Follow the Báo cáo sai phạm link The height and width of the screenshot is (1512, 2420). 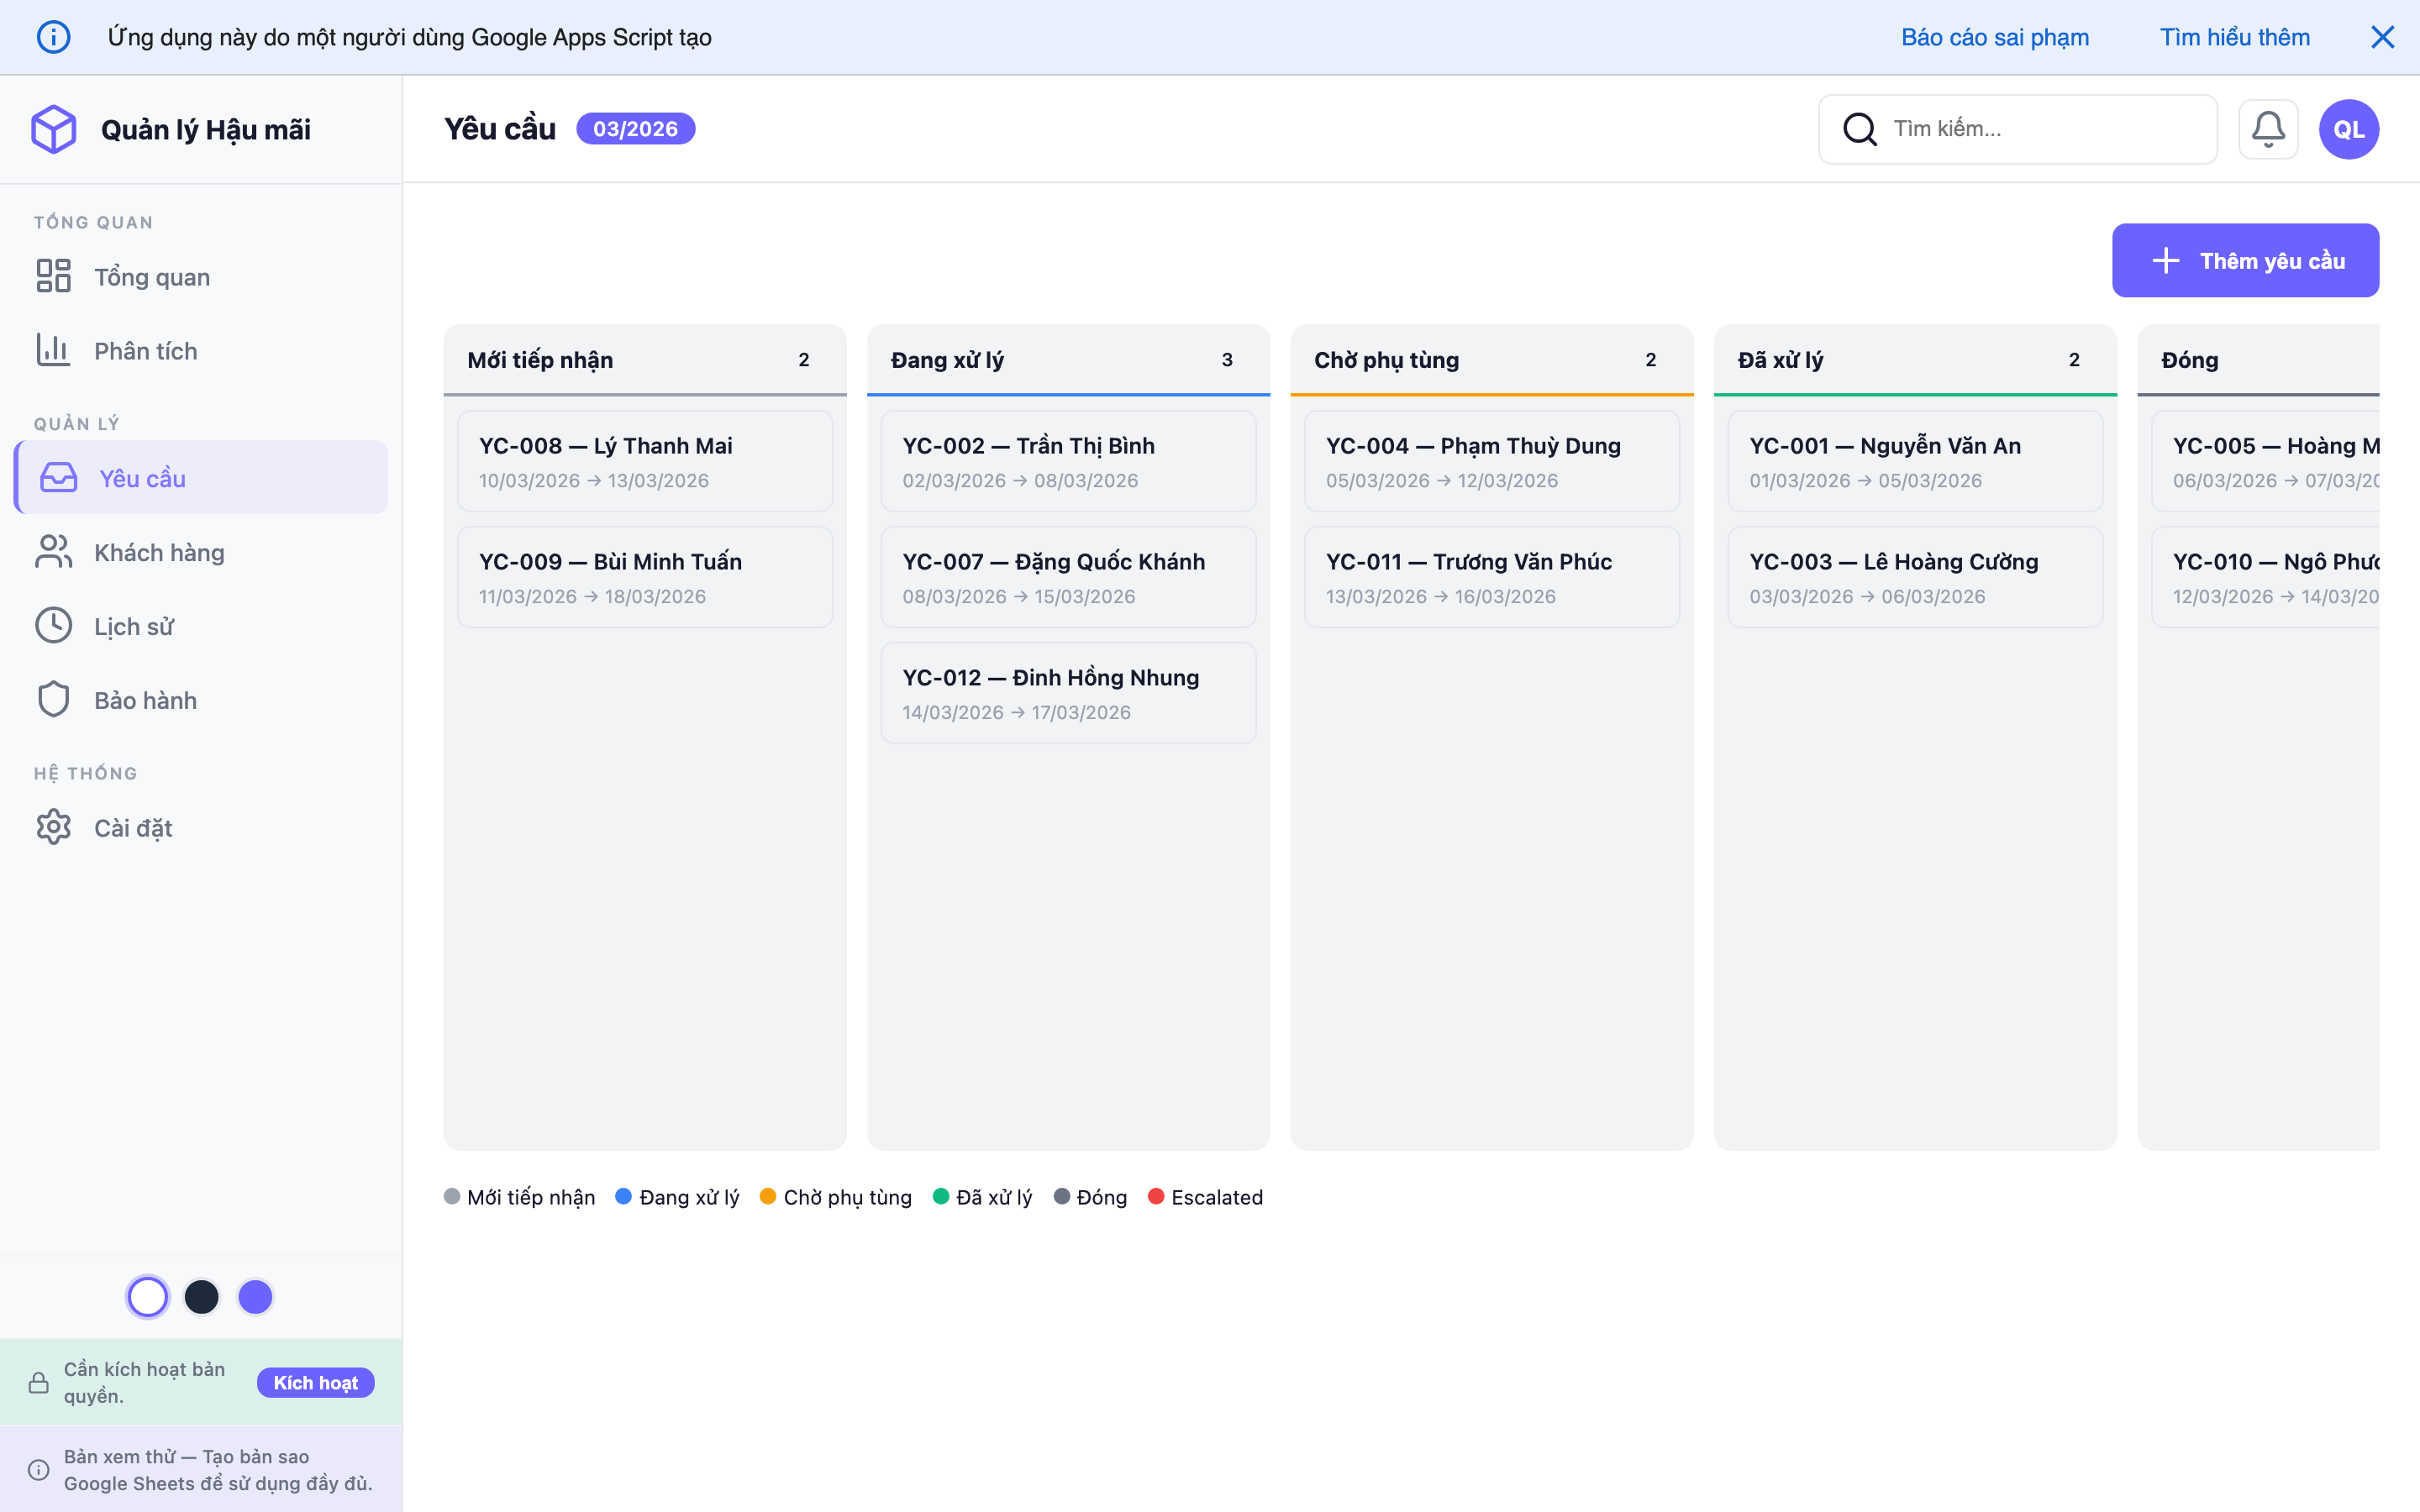1994,37
